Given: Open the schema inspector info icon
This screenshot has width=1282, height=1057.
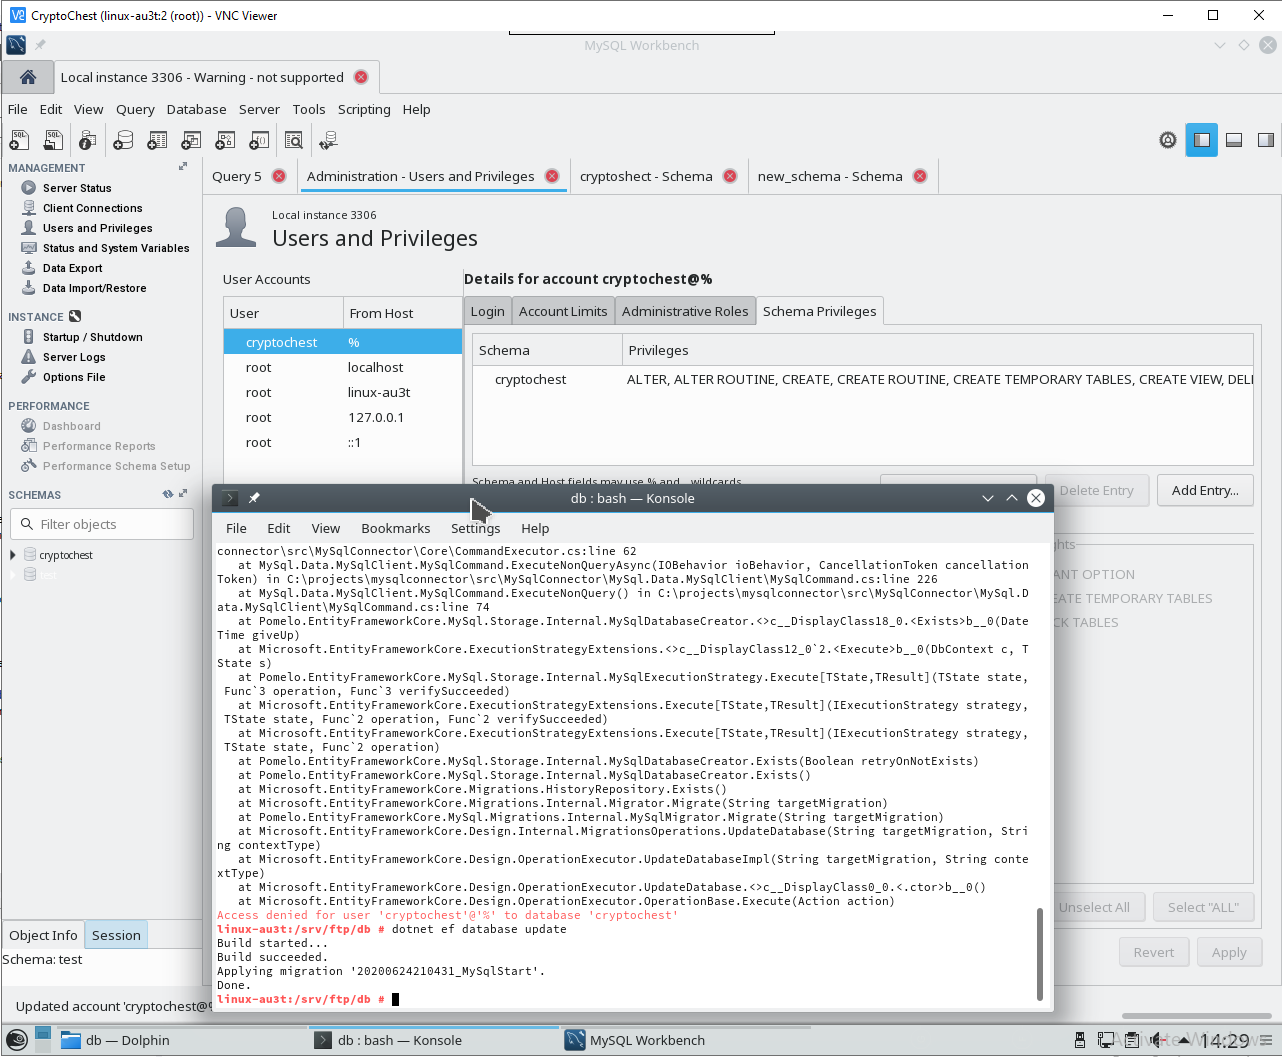Looking at the screenshot, I should pos(88,140).
